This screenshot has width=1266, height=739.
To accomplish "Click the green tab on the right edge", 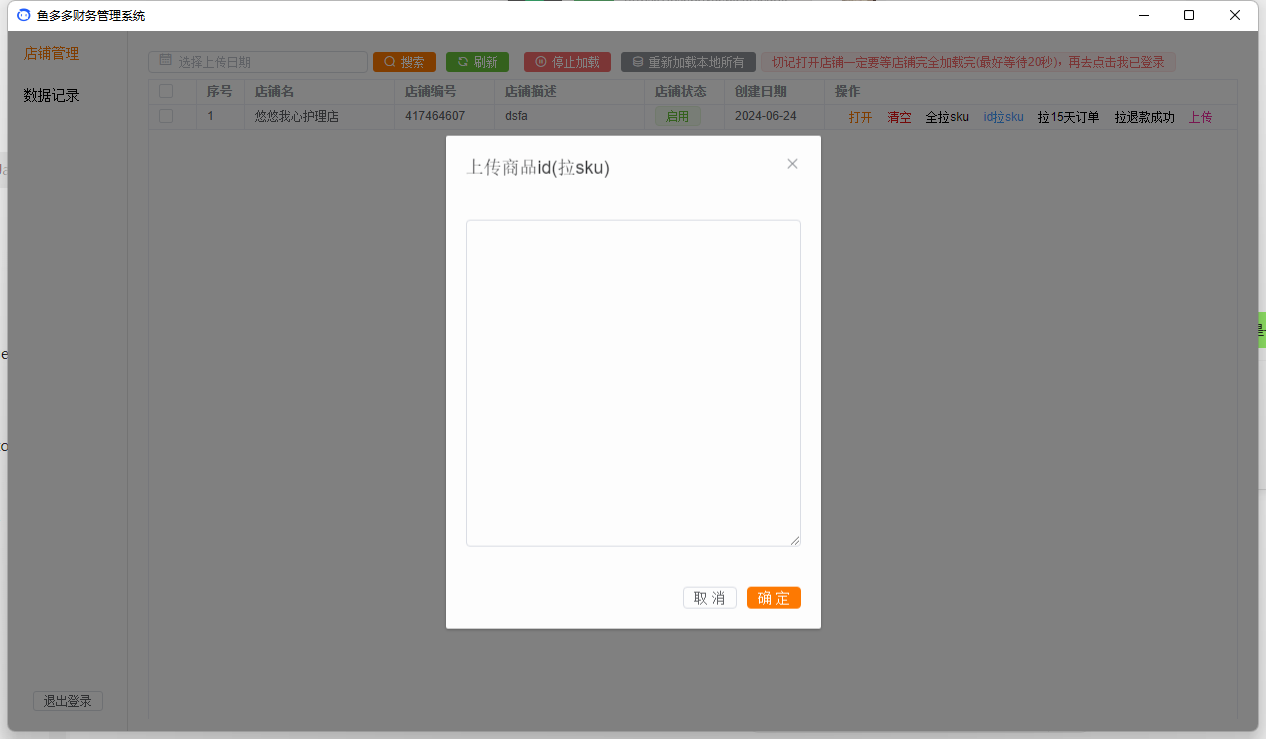I will point(1261,330).
